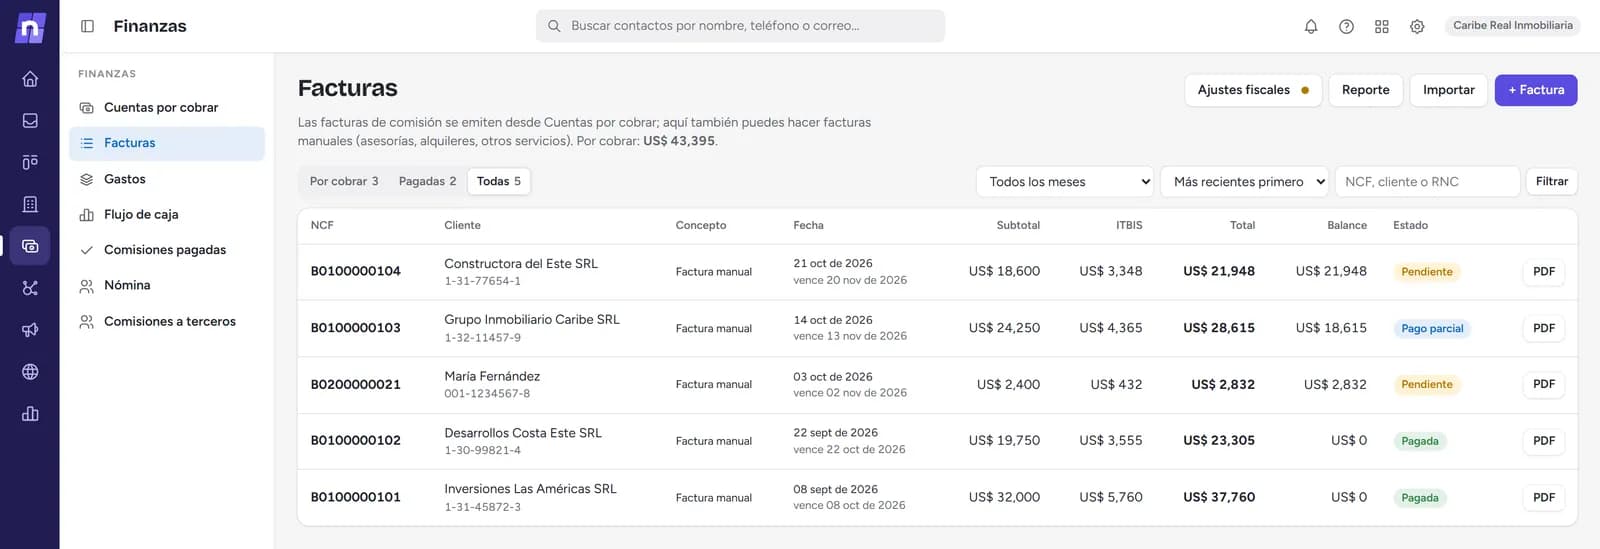Click the Reporte button
The image size is (1600, 549).
coord(1365,90)
